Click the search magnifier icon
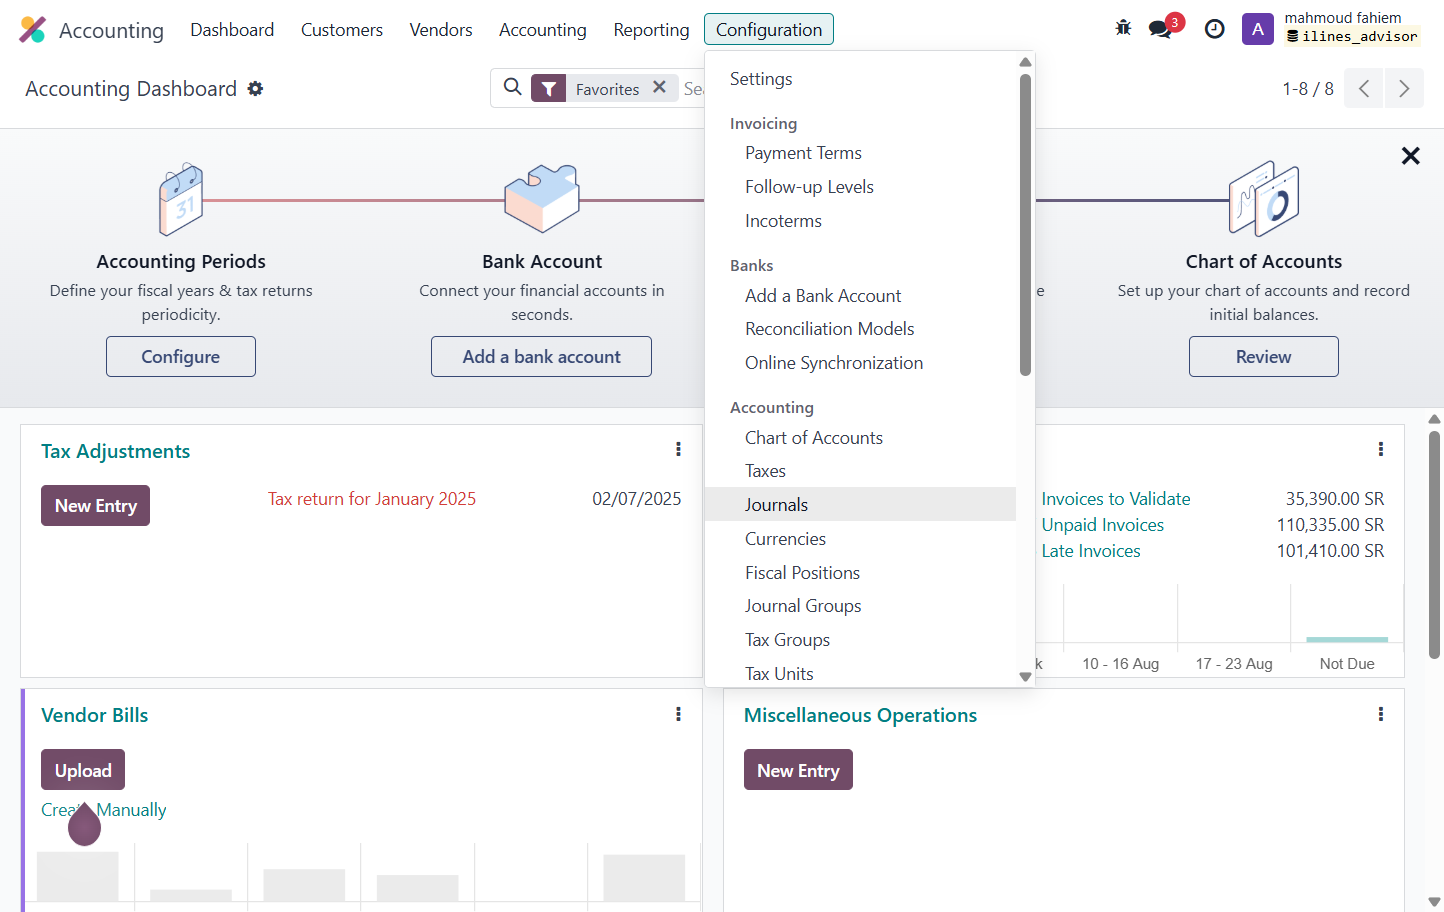The height and width of the screenshot is (912, 1444). [x=513, y=88]
